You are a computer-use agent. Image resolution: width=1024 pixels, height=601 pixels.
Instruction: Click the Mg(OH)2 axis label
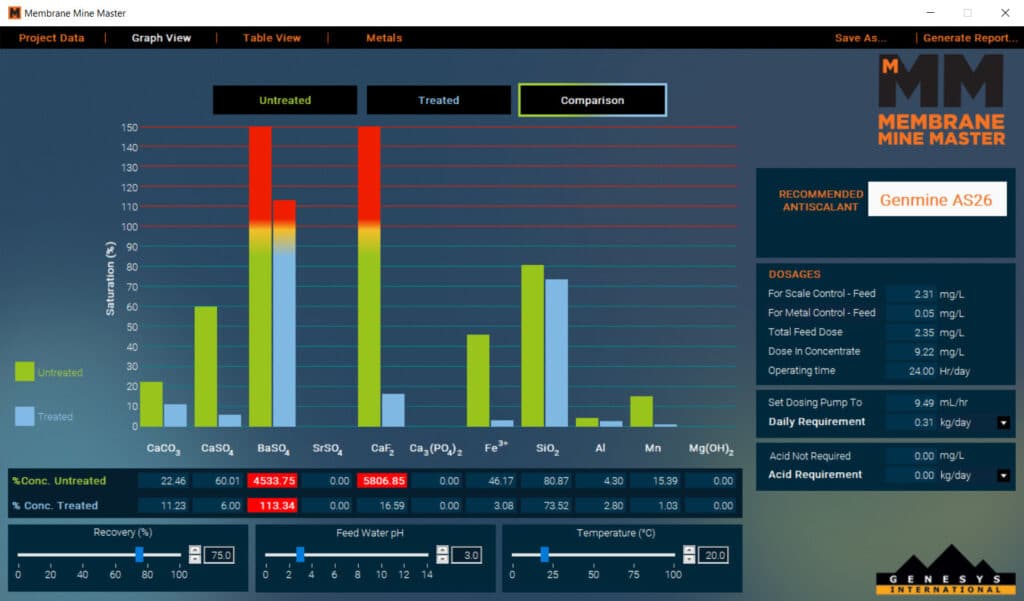pyautogui.click(x=711, y=449)
